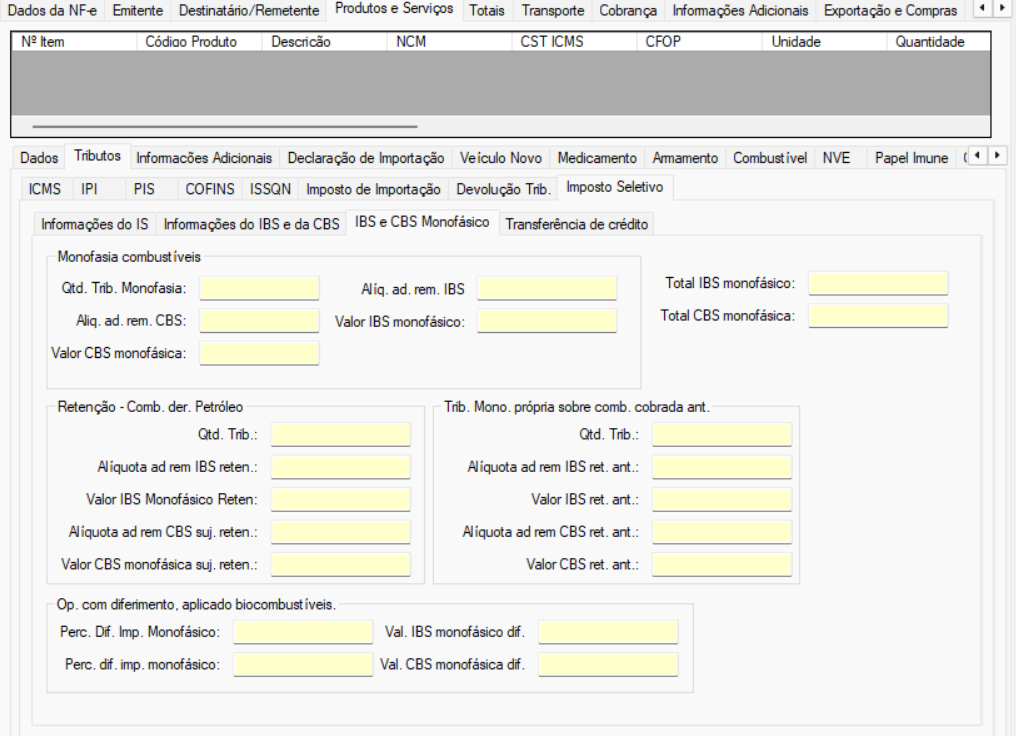Click the Código Produto column header

[200, 41]
